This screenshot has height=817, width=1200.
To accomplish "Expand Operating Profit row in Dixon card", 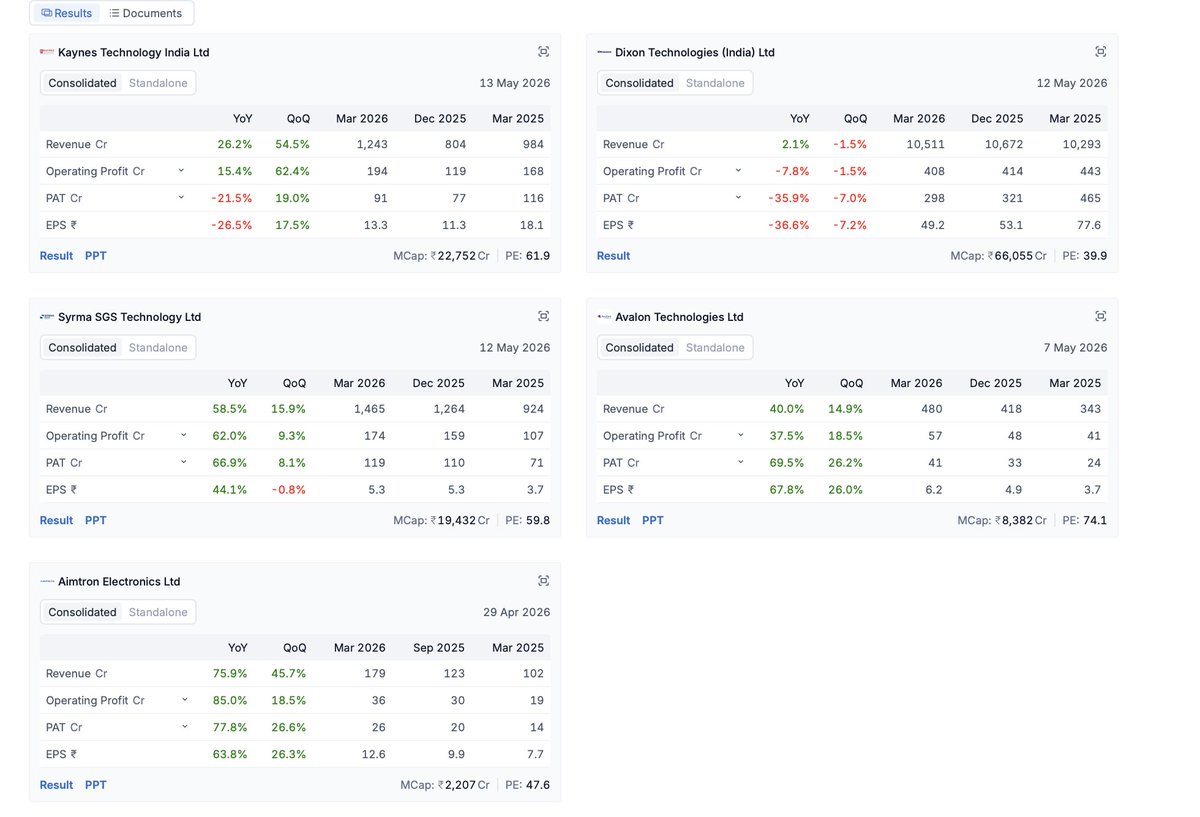I will tap(738, 171).
